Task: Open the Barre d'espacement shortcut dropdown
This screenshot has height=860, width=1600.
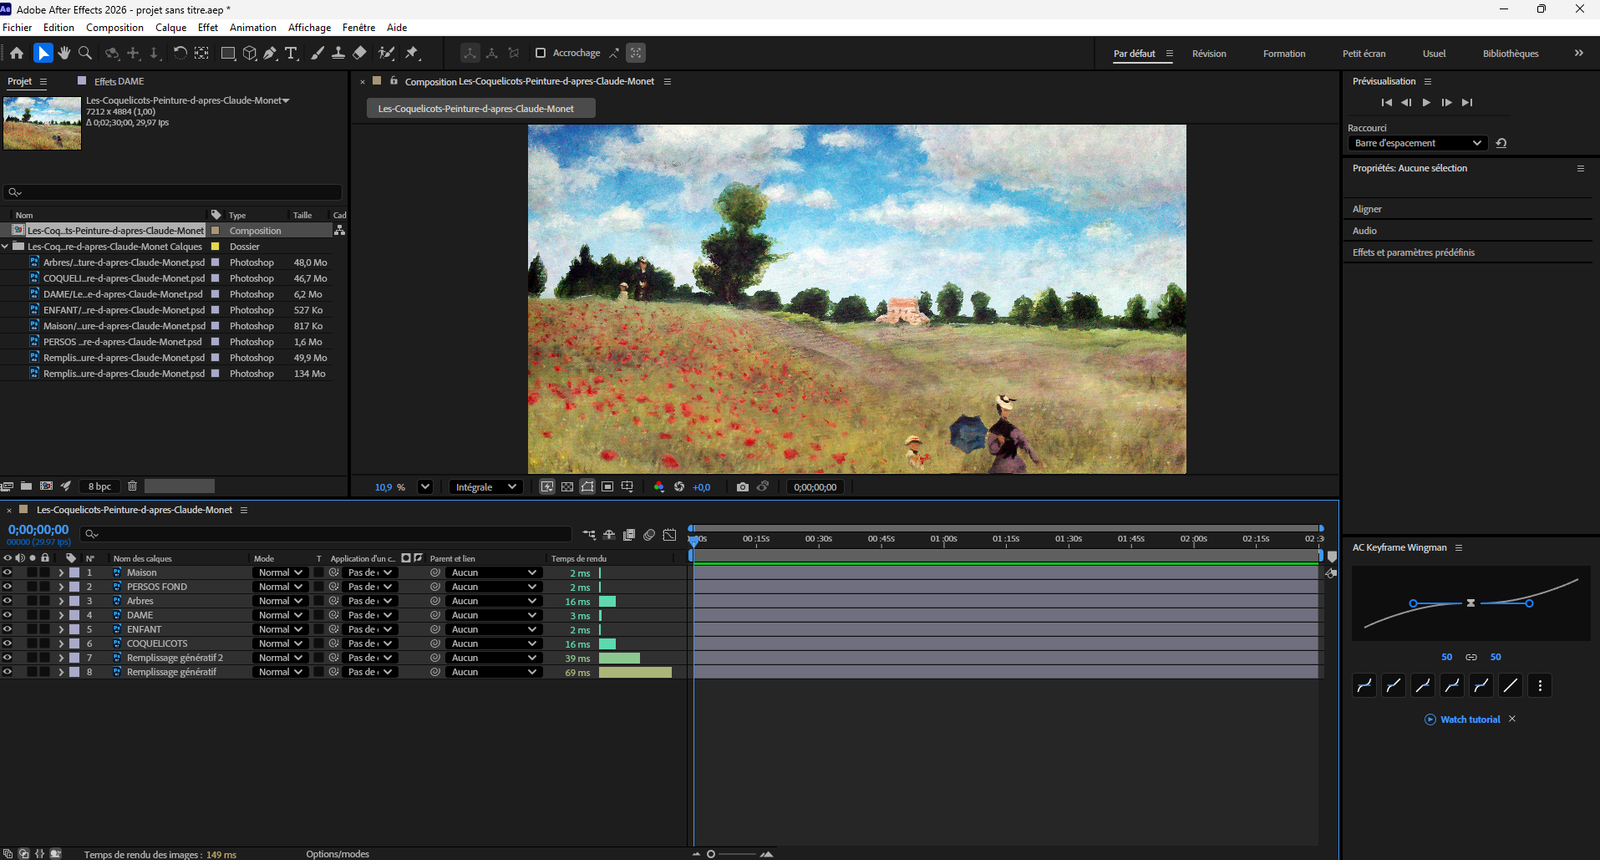Action: click(1417, 143)
